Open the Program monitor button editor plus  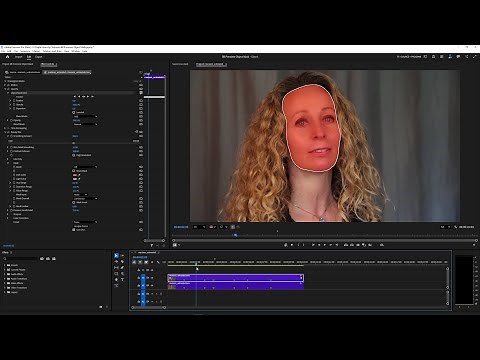point(474,245)
